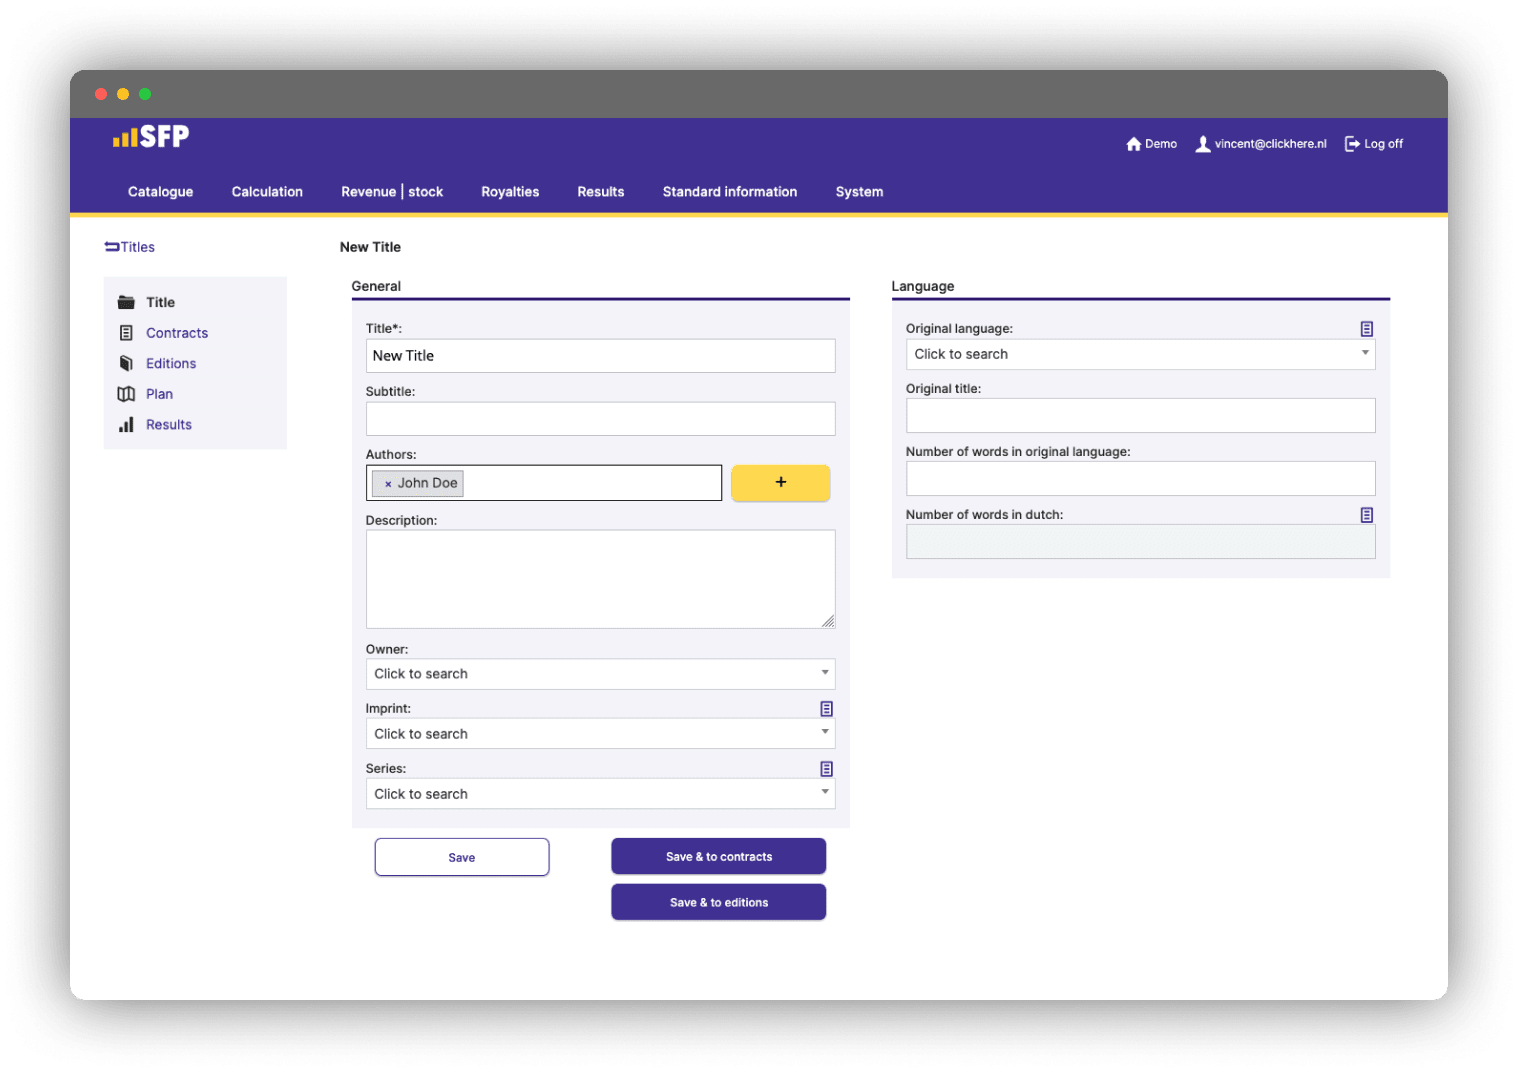Click into the Subtitle input field
Screen dimensions: 1518x1070
click(x=600, y=419)
